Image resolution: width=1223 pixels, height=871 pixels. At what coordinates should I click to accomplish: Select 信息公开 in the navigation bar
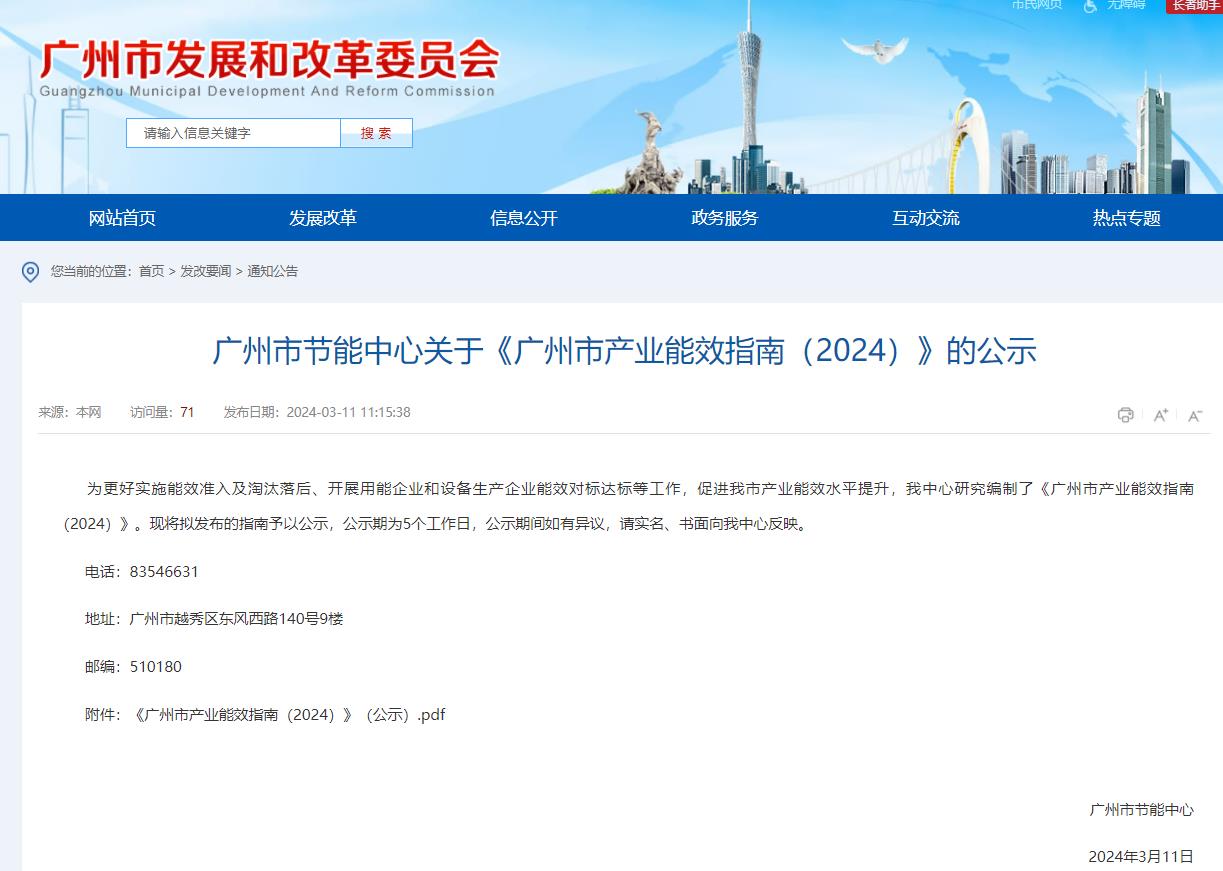tap(524, 218)
